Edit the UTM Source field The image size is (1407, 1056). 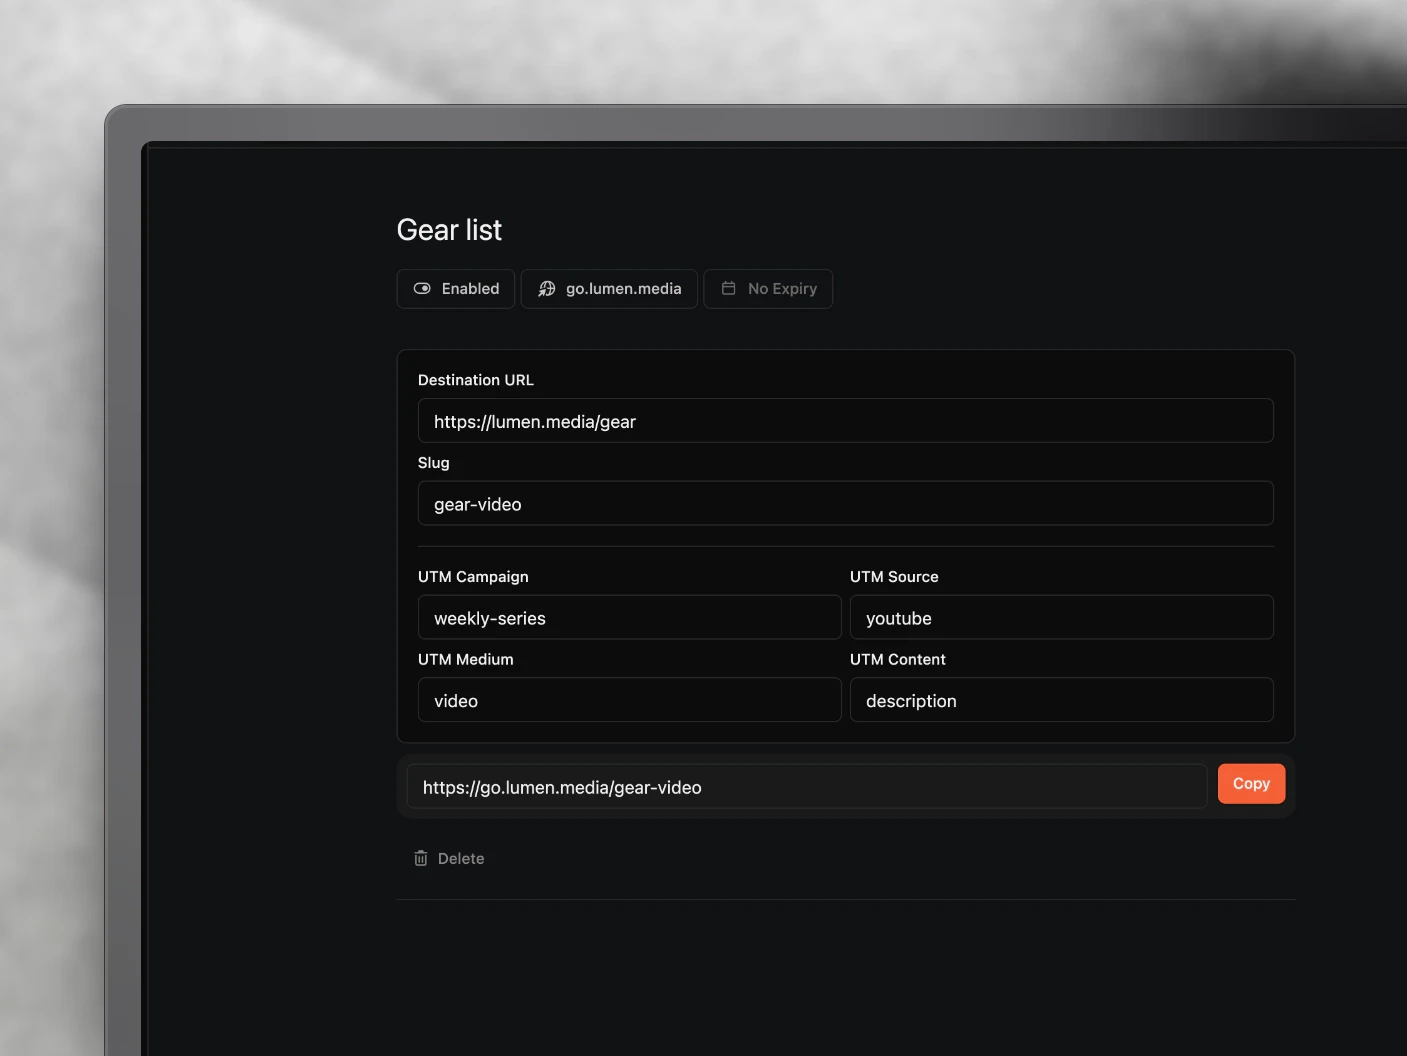pos(1061,618)
